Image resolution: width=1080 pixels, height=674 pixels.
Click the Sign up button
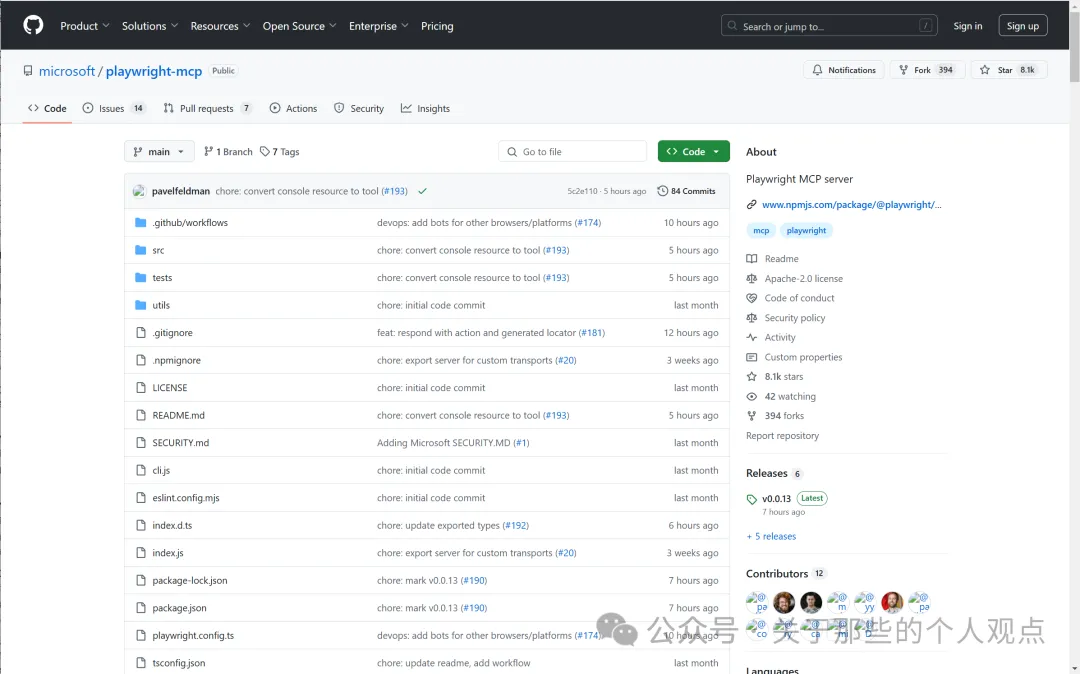click(1023, 26)
